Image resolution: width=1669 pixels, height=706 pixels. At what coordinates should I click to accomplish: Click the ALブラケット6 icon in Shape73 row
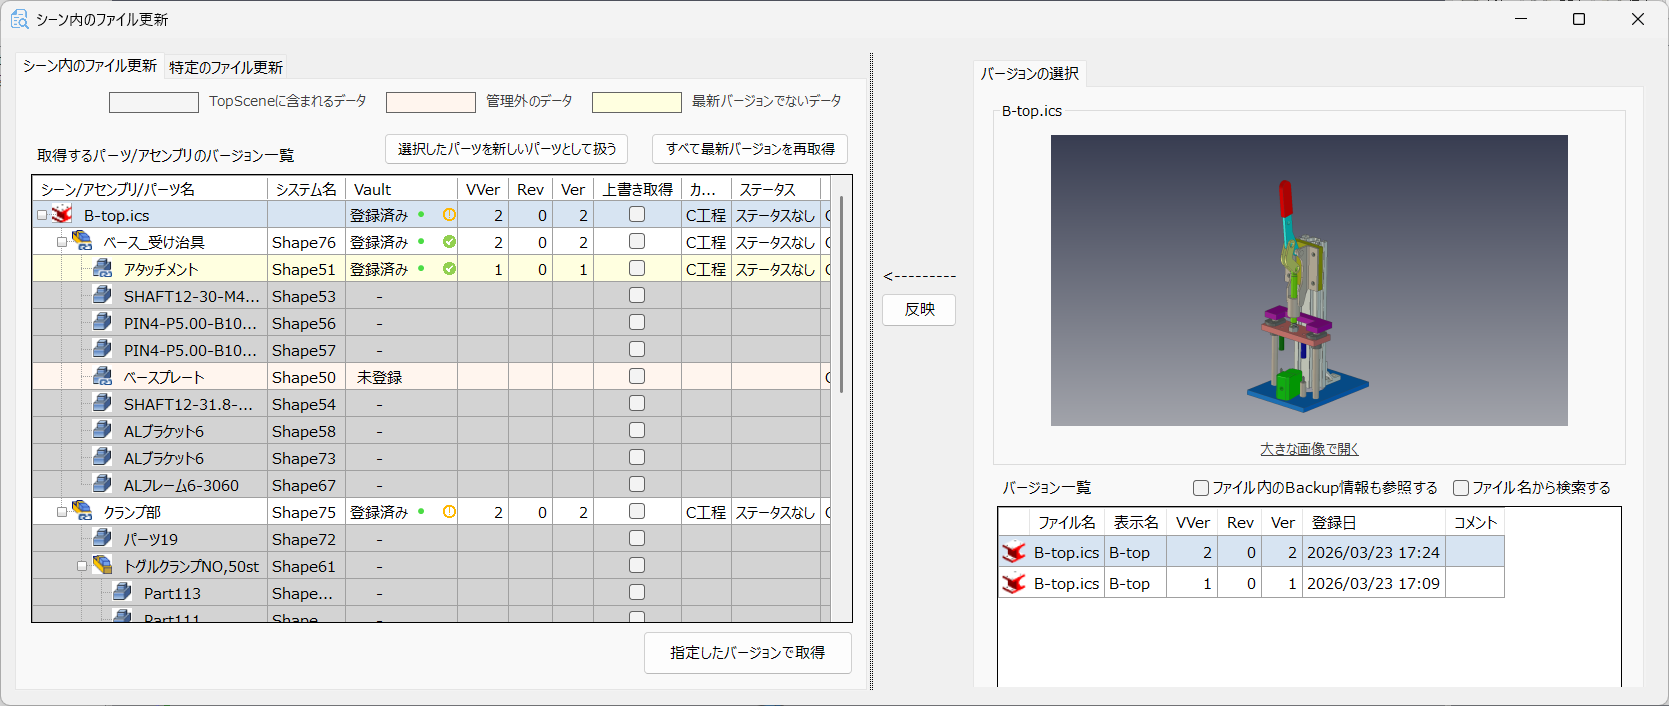(x=102, y=457)
